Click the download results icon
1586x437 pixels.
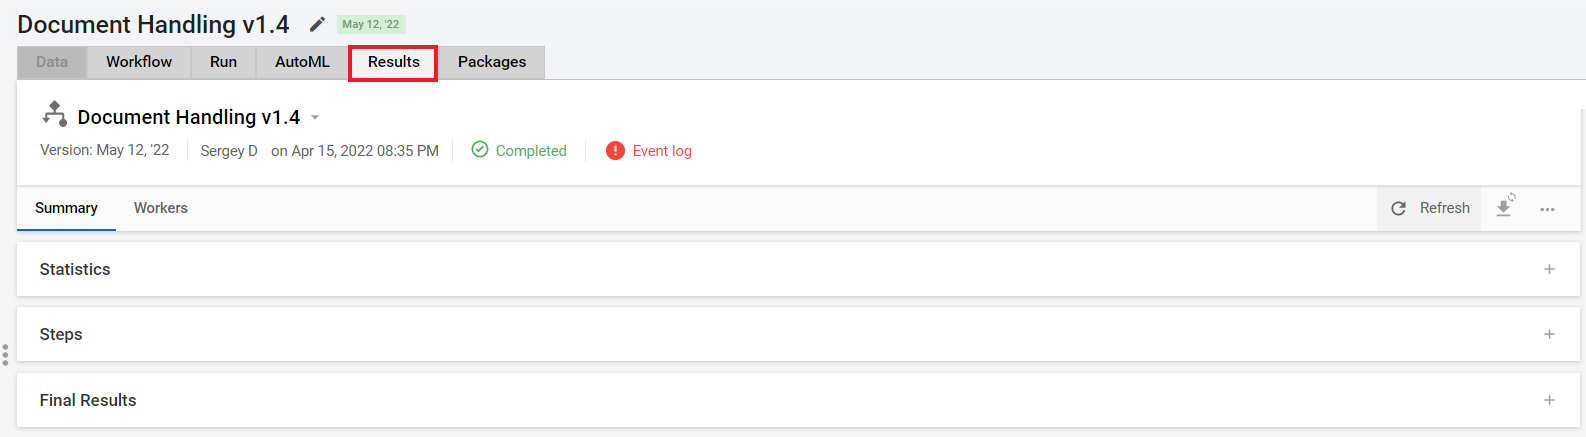pos(1504,206)
